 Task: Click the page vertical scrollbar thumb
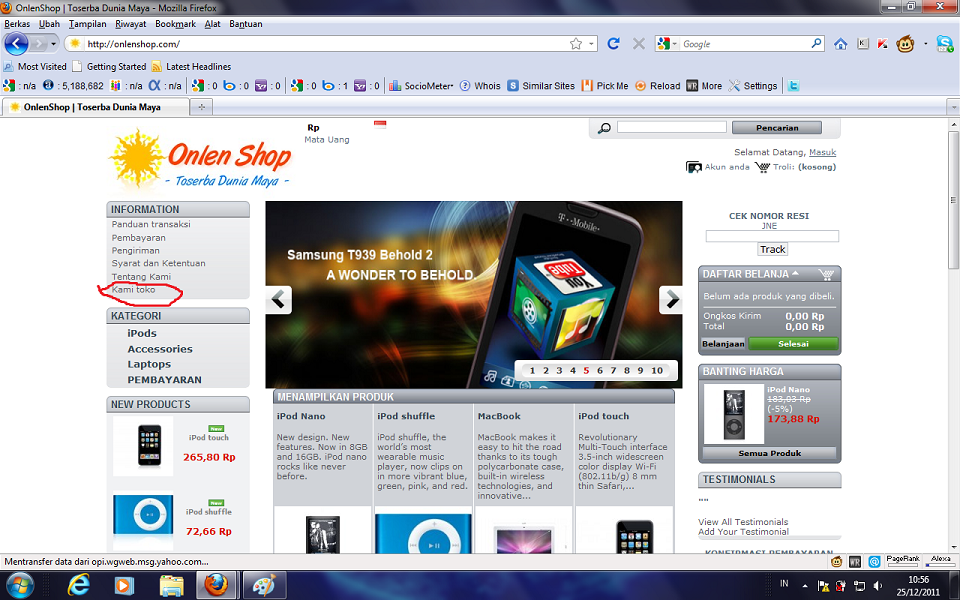953,200
